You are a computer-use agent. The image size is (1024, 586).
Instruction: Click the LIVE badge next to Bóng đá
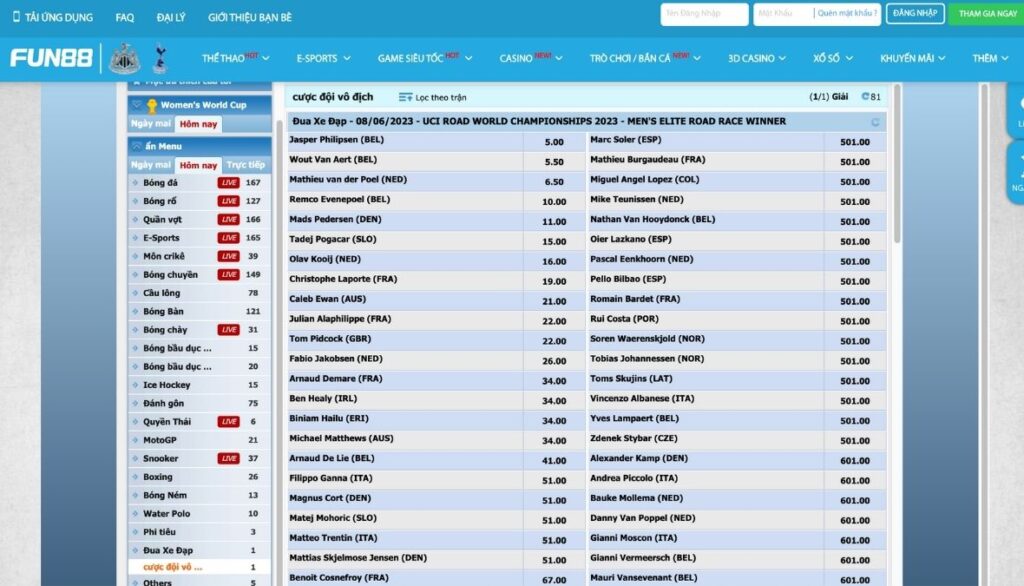pyautogui.click(x=228, y=183)
